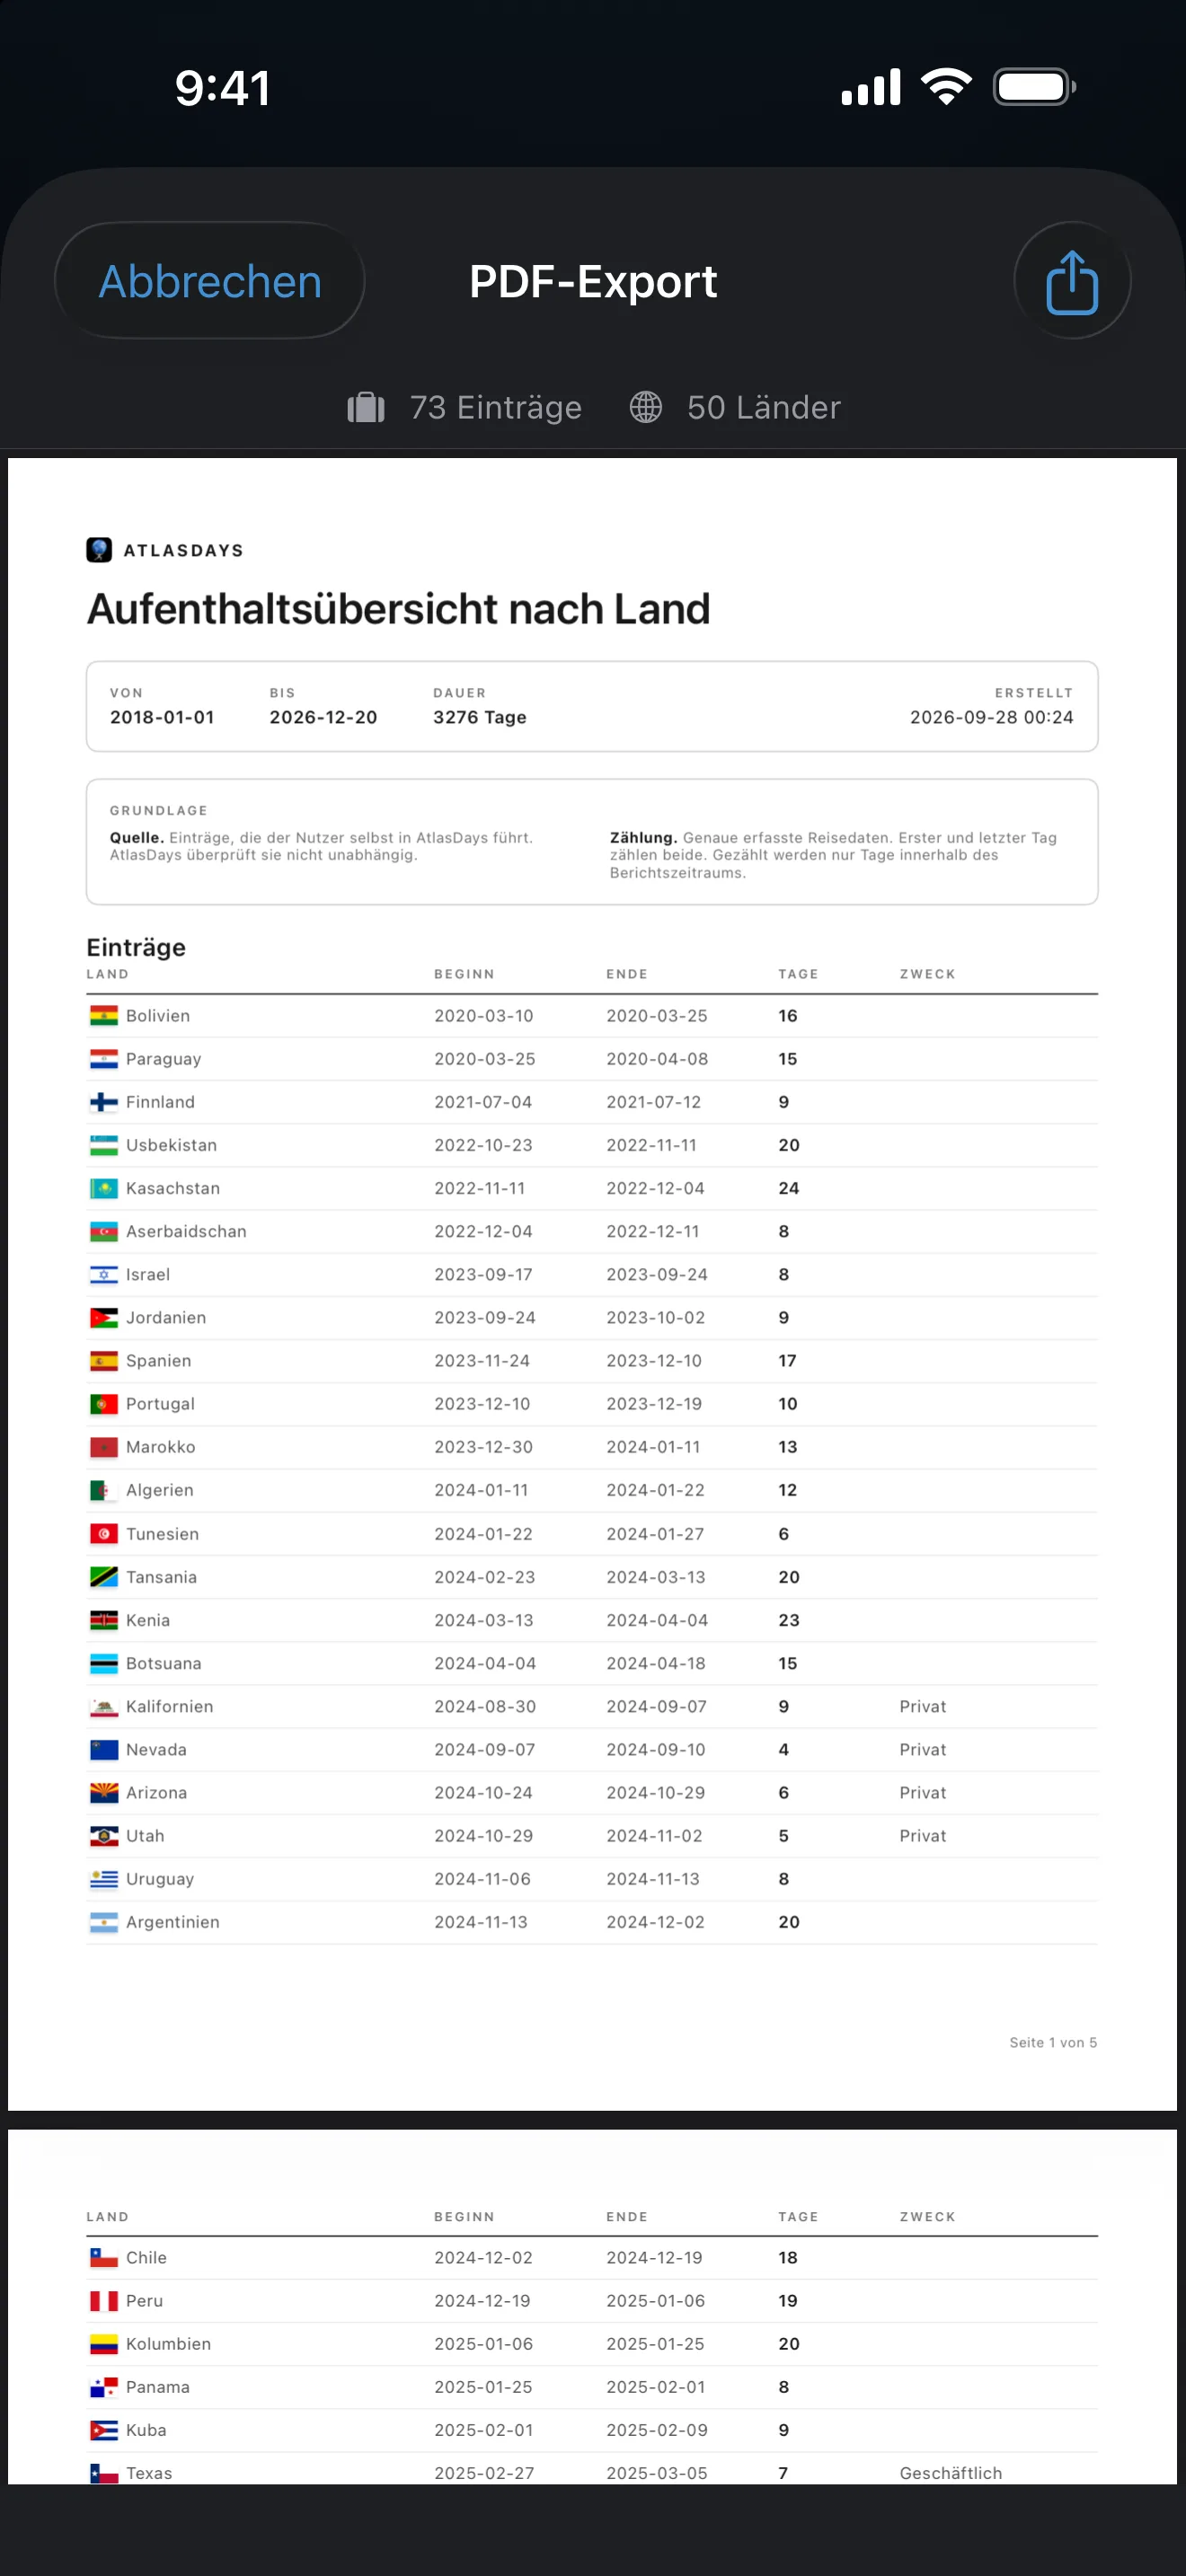Click the end date '2026-12-20'
1186x2576 pixels.
tap(323, 717)
